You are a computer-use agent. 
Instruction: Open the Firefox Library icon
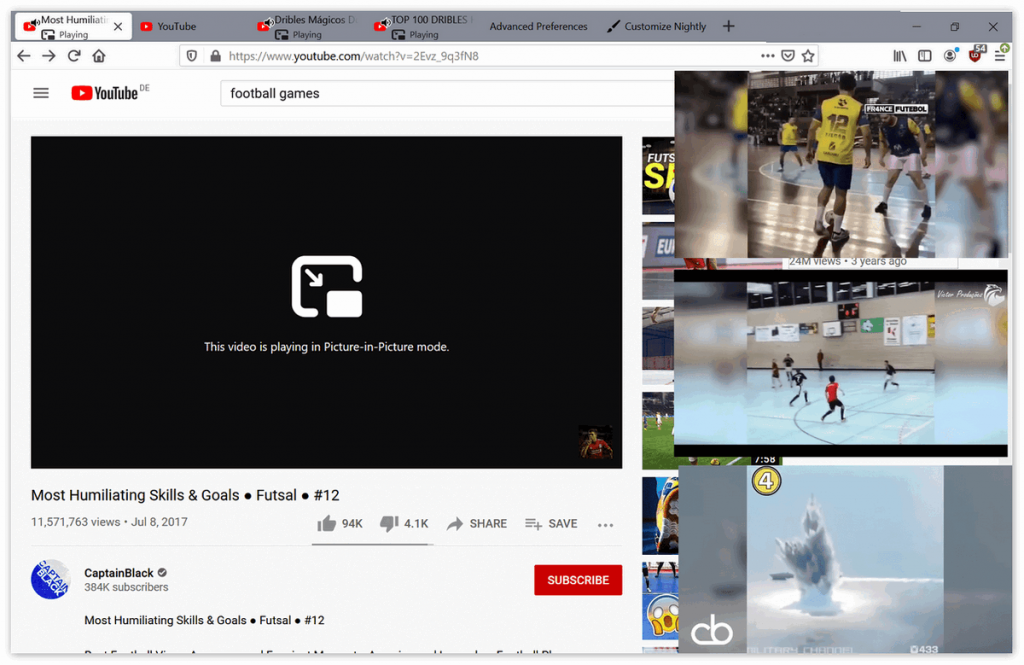point(900,56)
